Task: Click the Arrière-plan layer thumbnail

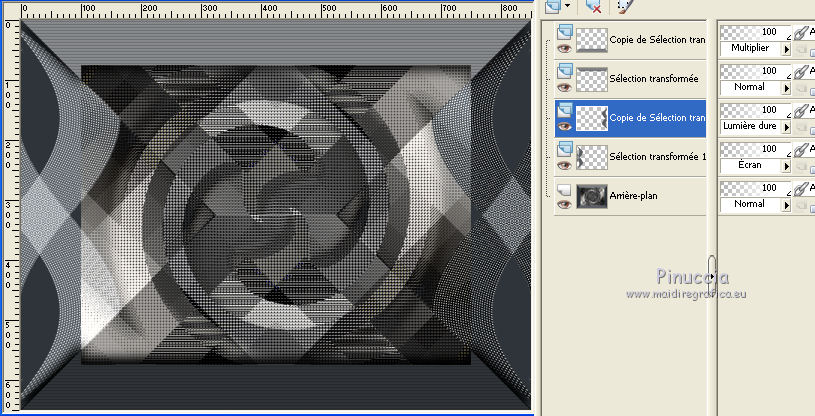Action: point(592,196)
